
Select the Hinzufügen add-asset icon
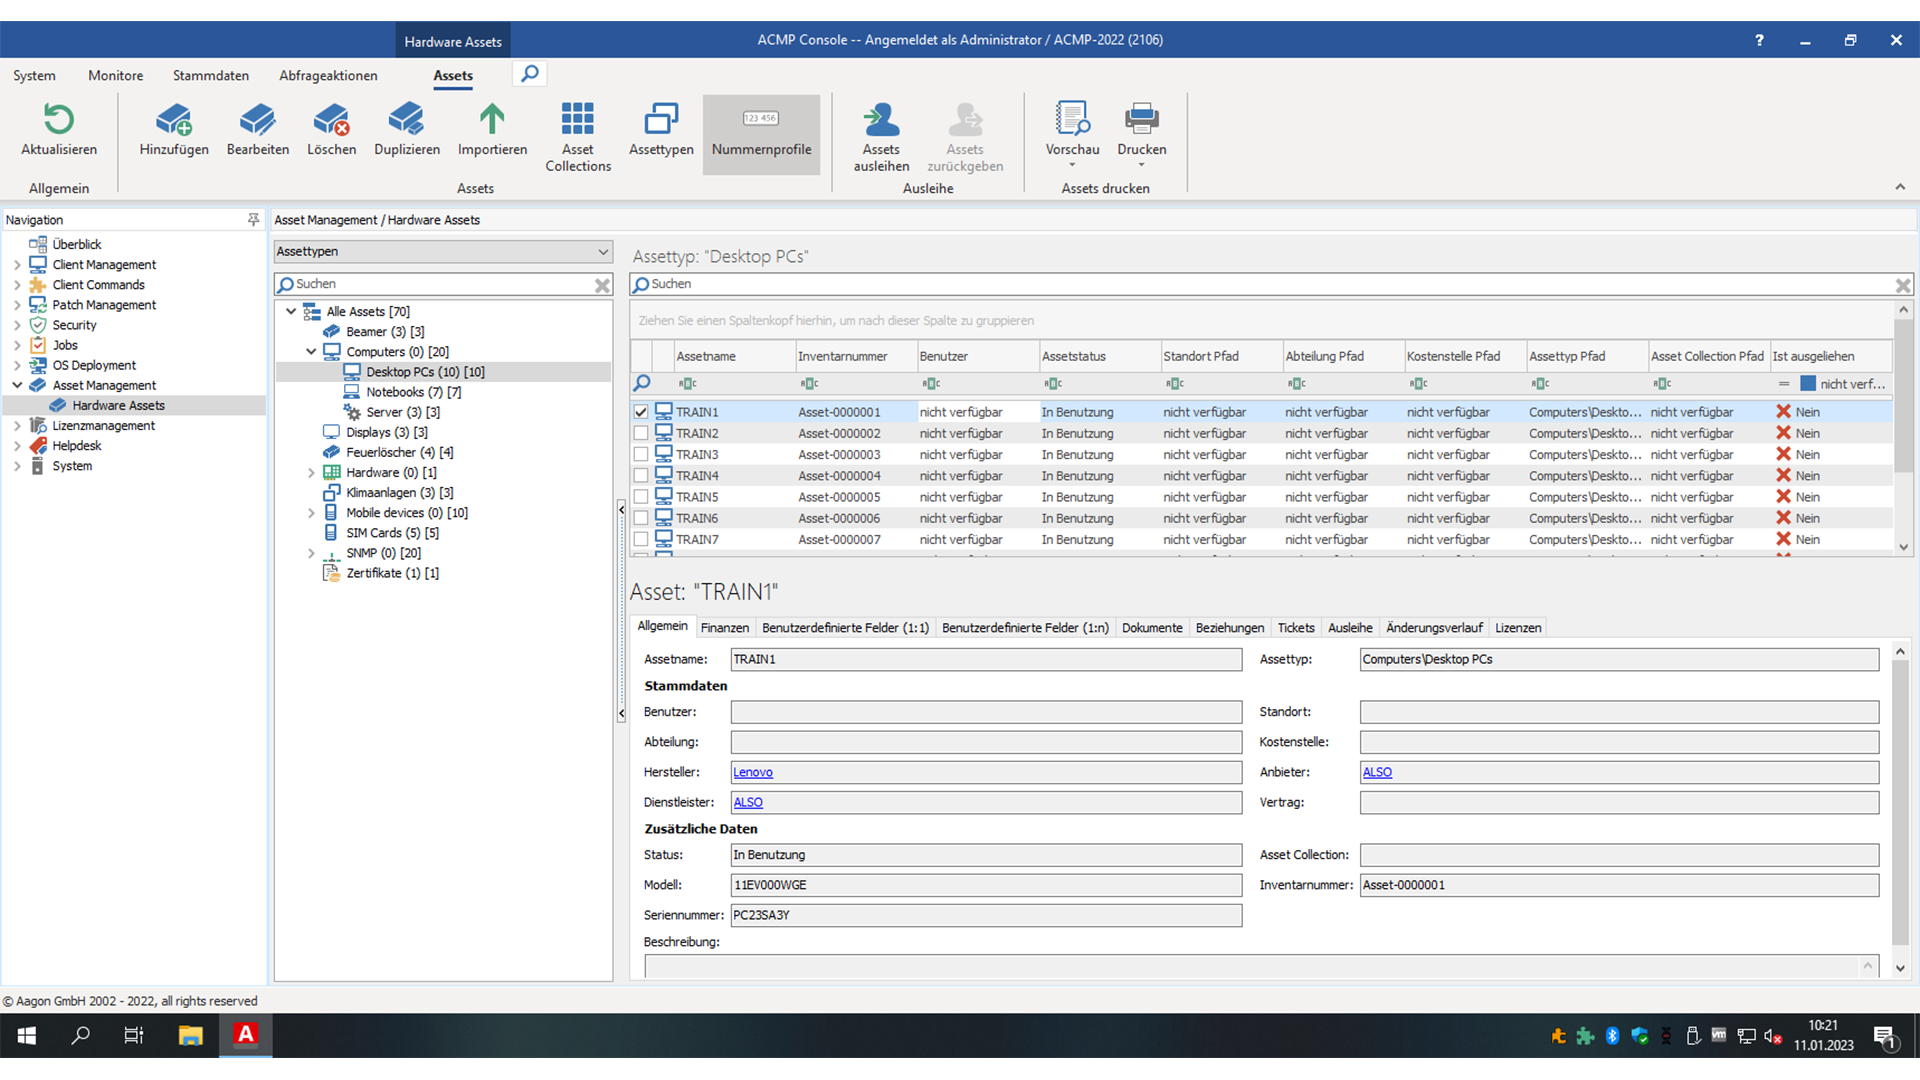pos(174,122)
